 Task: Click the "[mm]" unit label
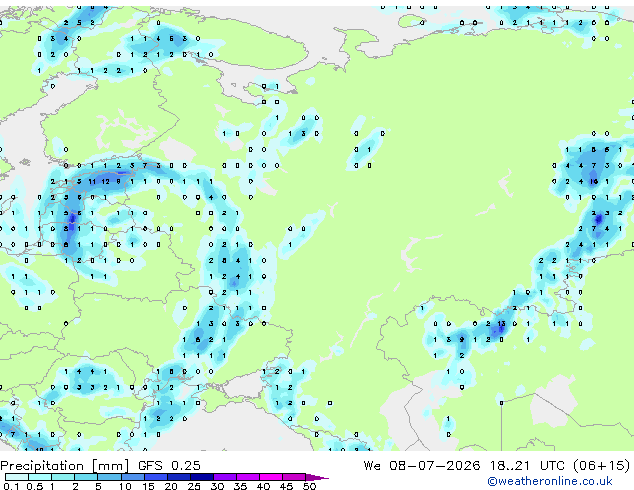(111, 466)
